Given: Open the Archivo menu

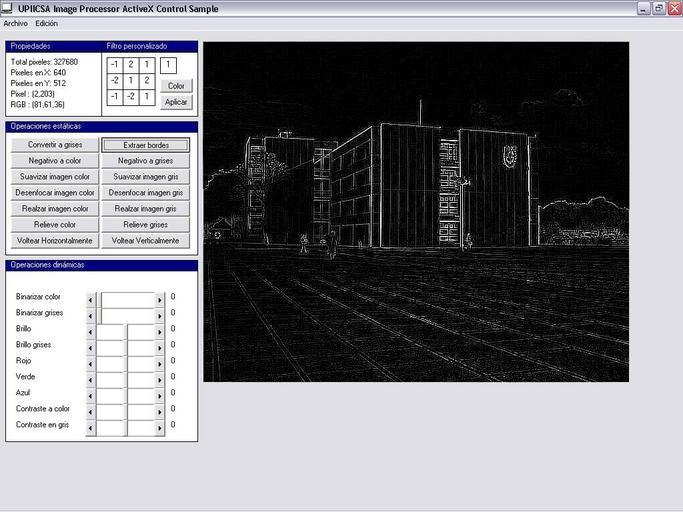Looking at the screenshot, I should point(15,24).
